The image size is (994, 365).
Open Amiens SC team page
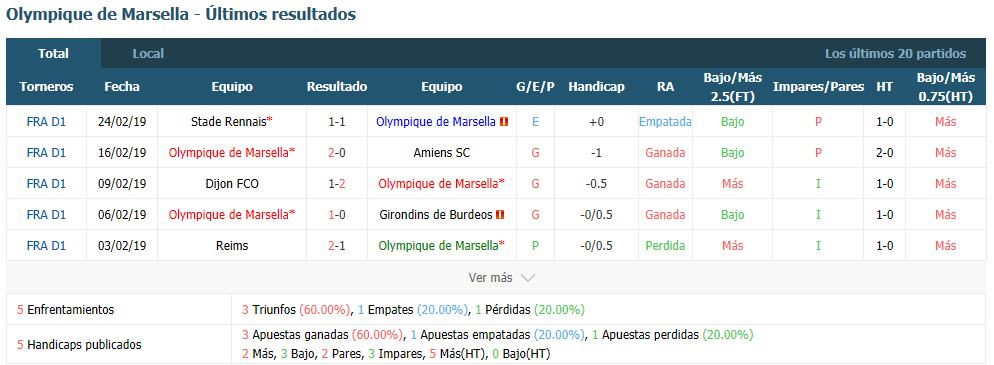click(x=442, y=153)
